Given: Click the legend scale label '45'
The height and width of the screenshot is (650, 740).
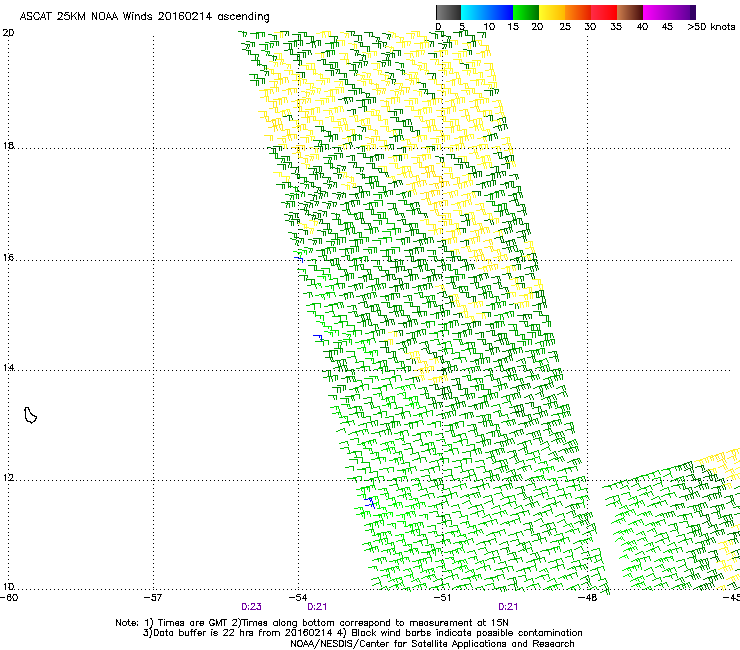Looking at the screenshot, I should [x=667, y=27].
